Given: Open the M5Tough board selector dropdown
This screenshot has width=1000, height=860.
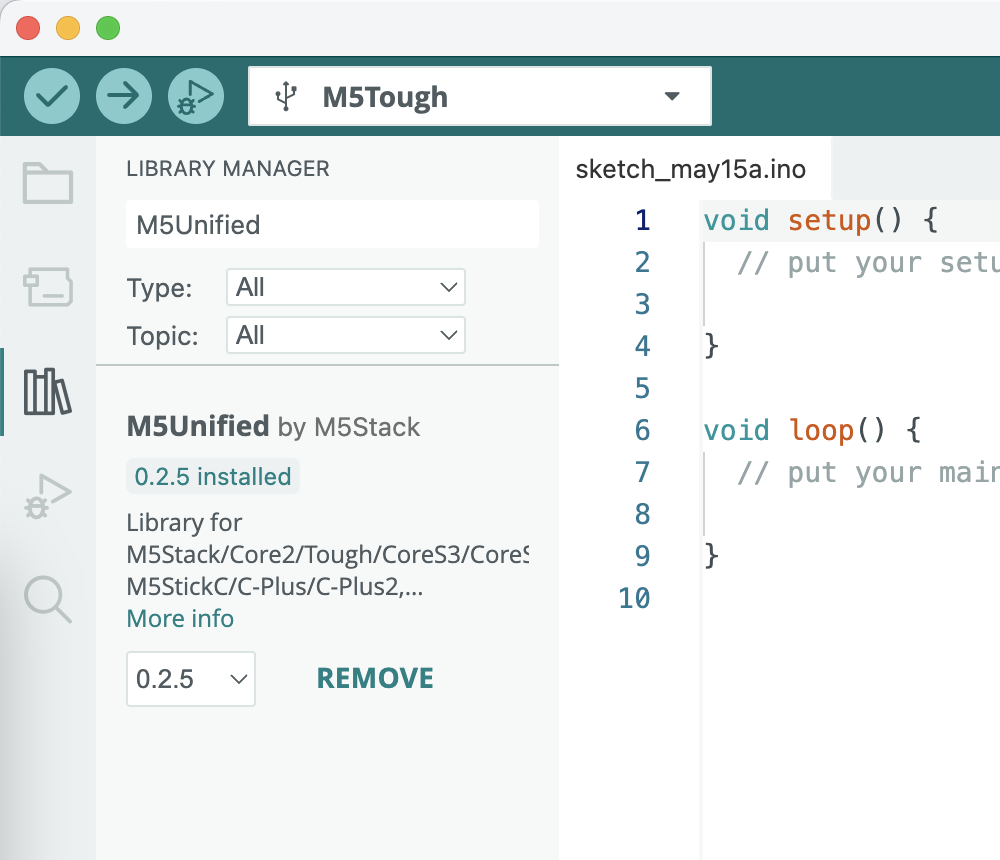Looking at the screenshot, I should (480, 96).
